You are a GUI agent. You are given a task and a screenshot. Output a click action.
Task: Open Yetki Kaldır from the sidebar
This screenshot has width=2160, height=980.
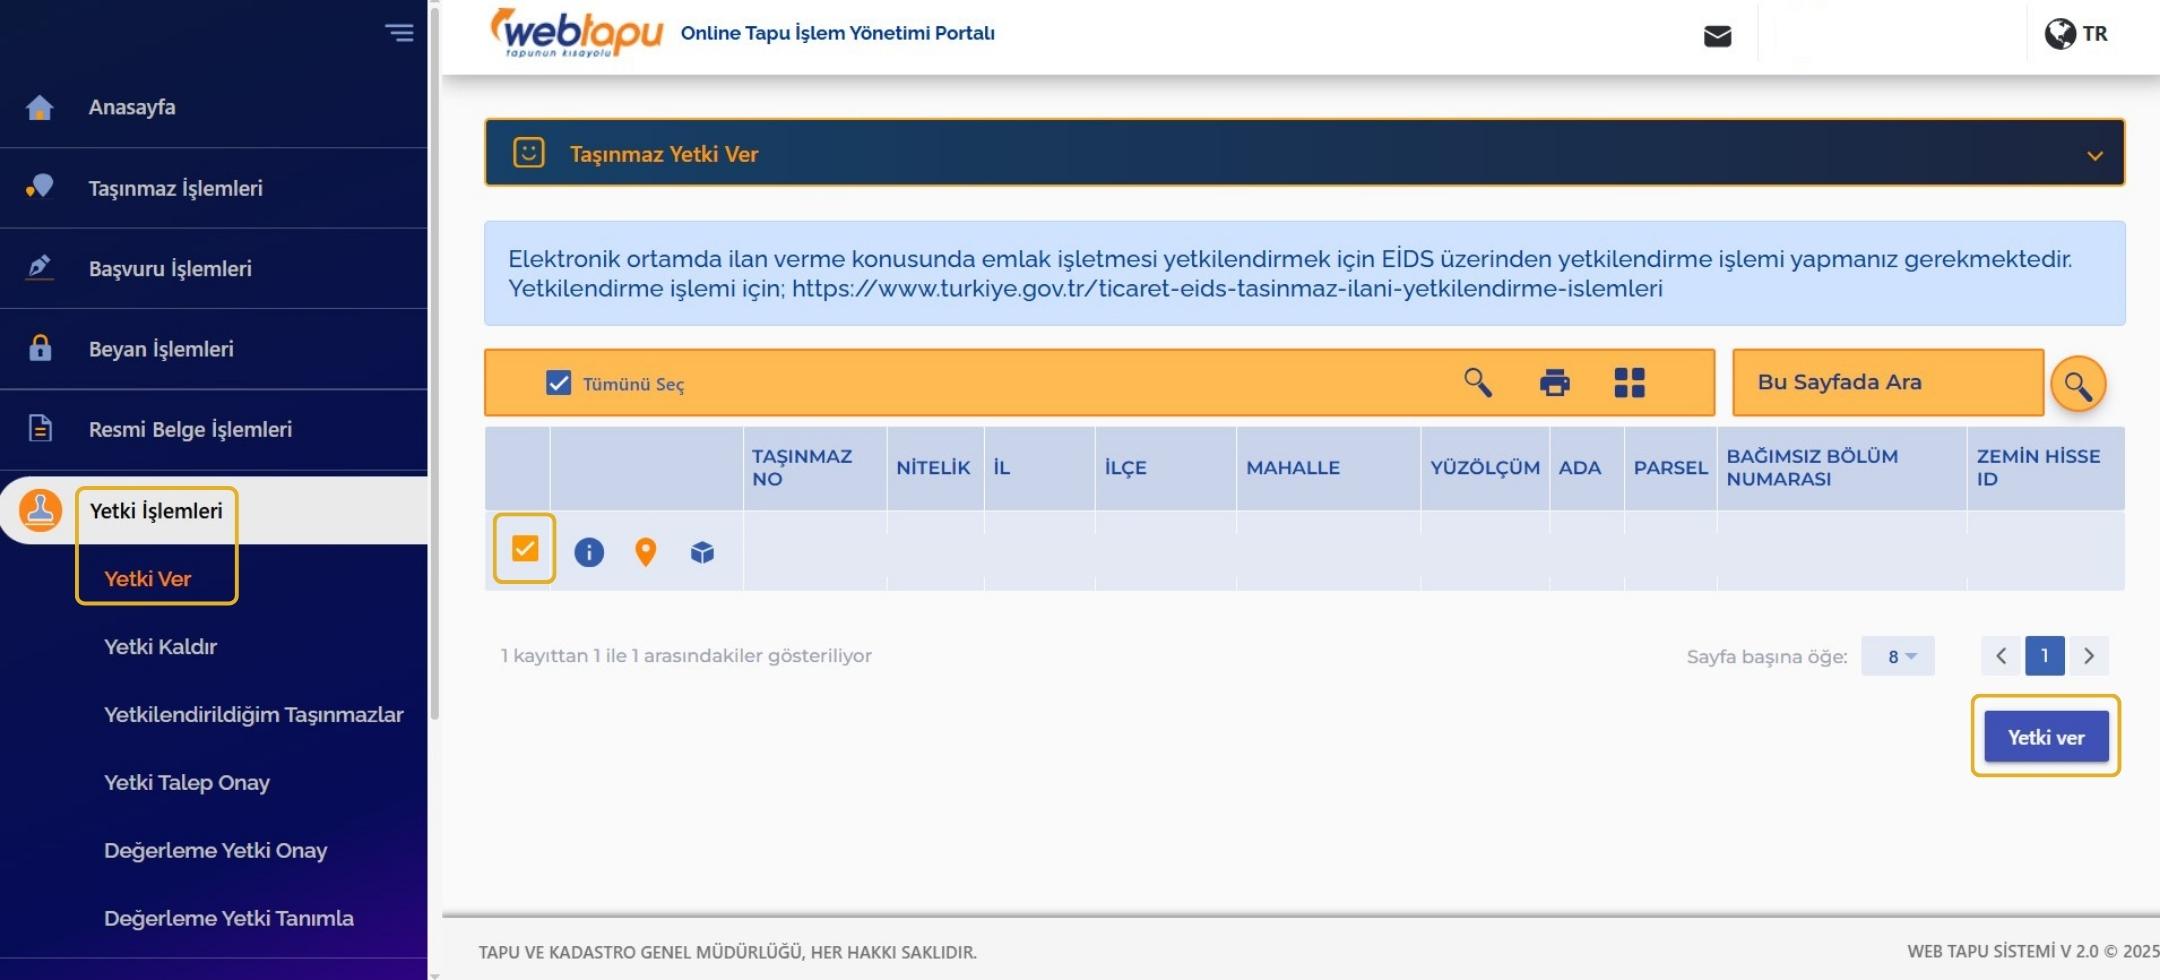tap(160, 646)
